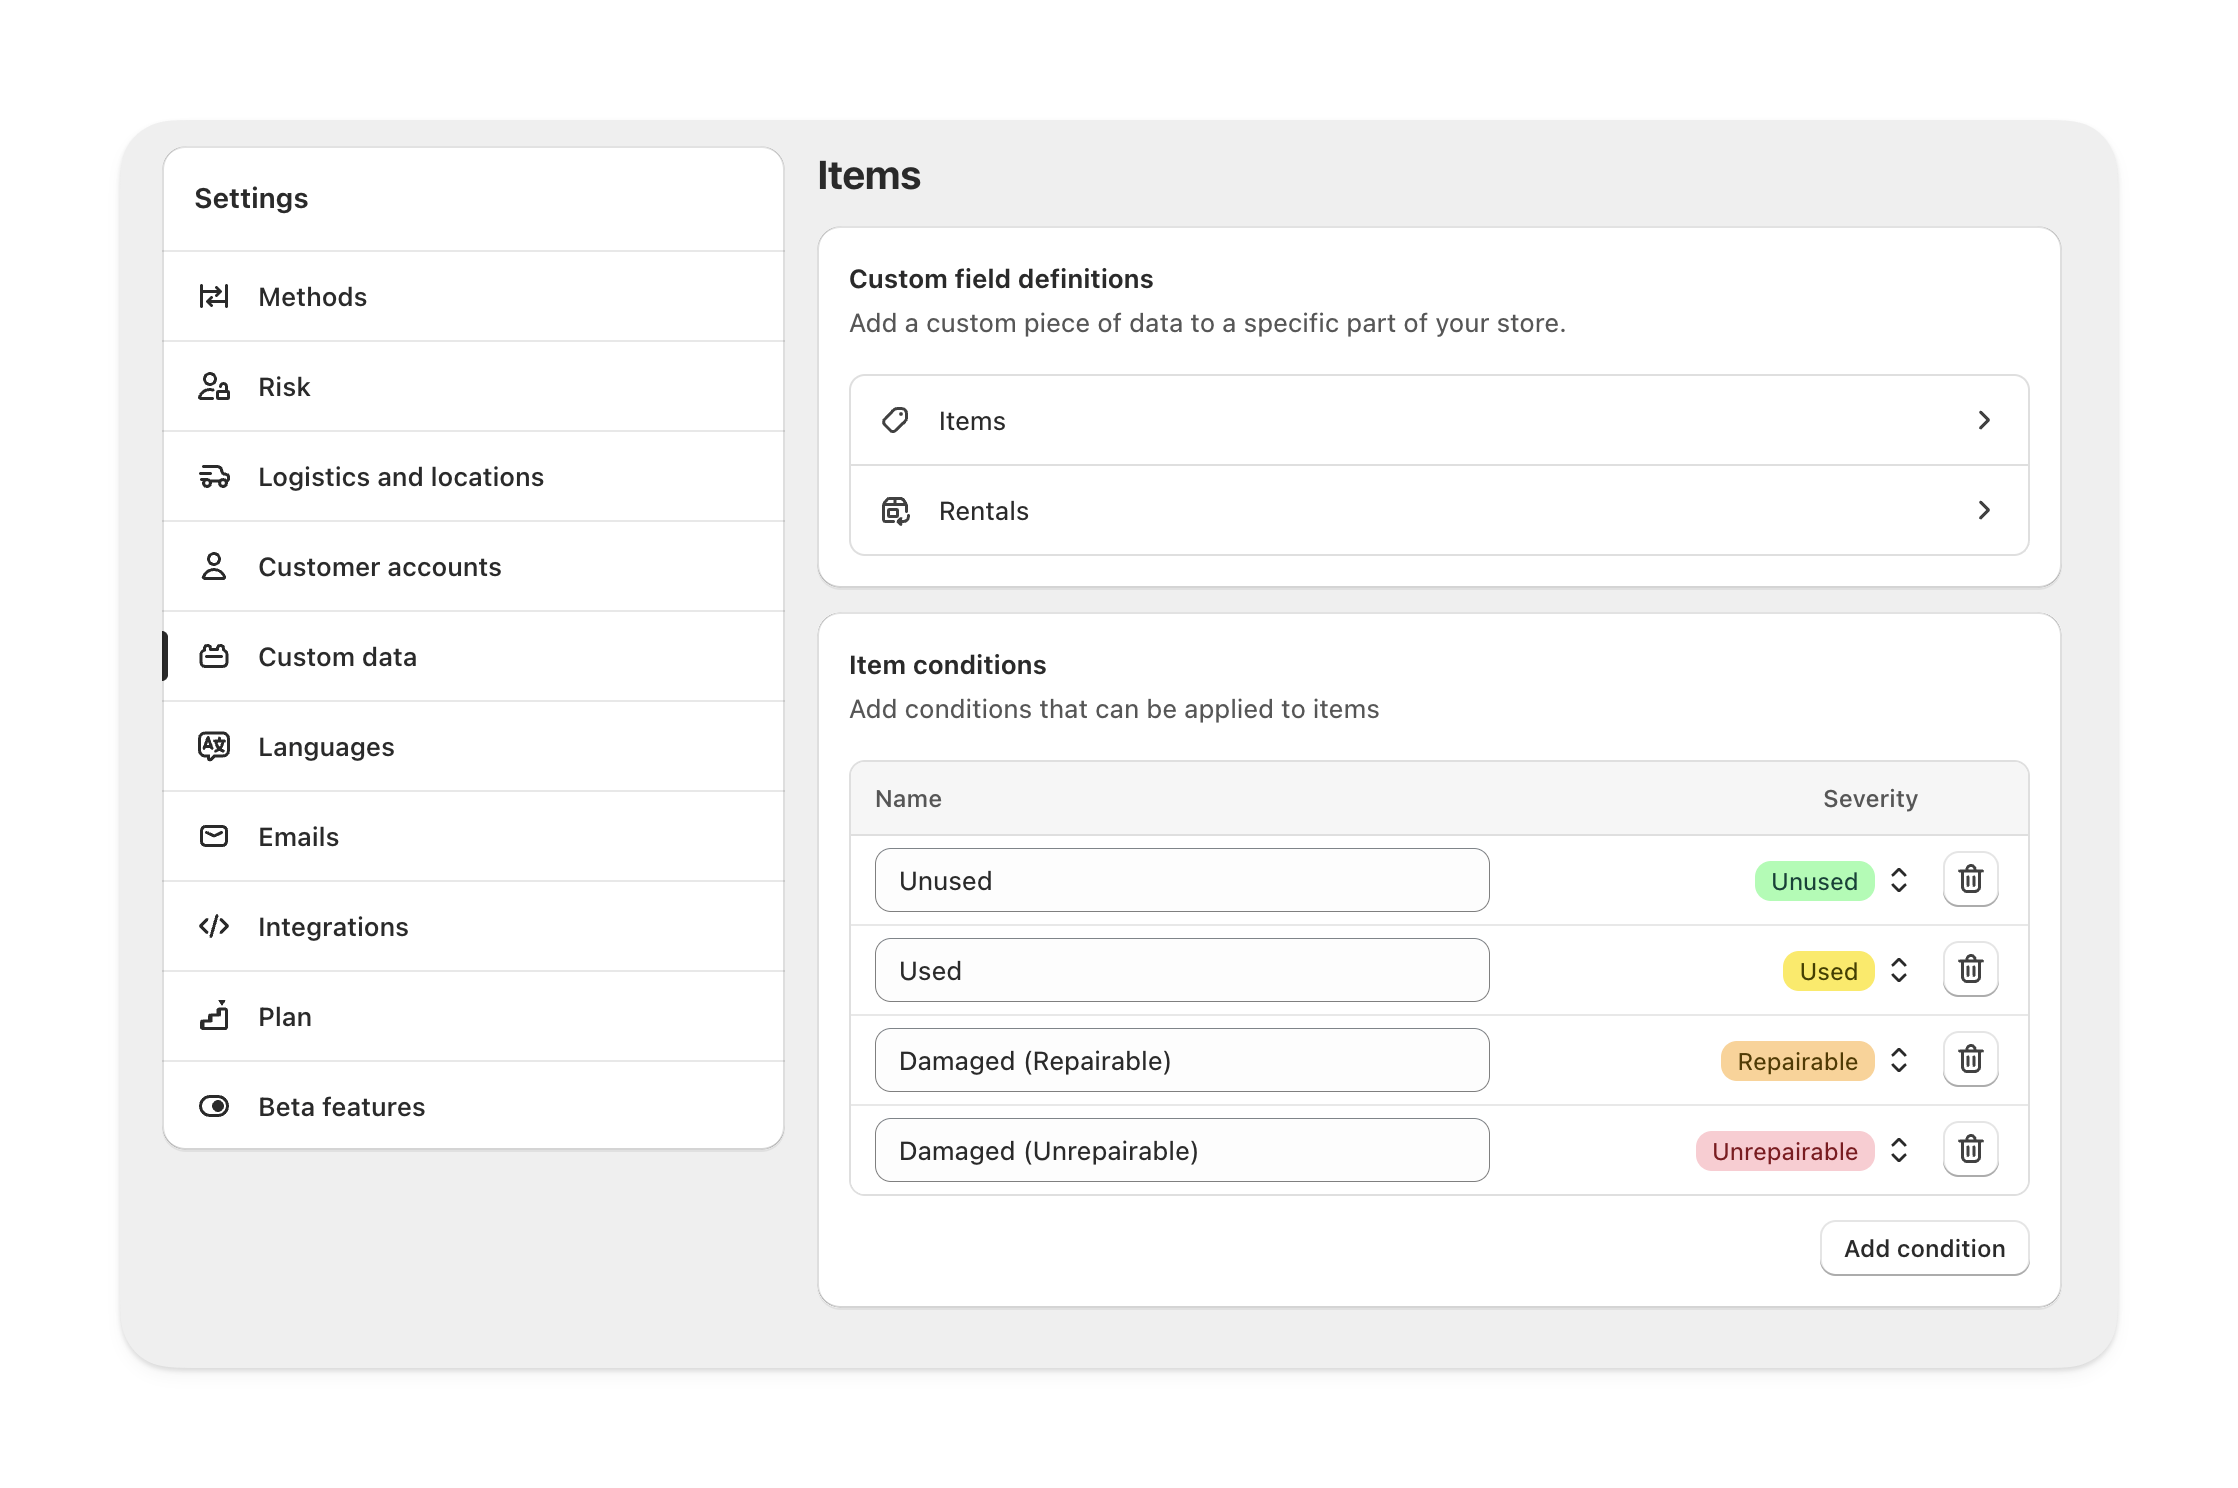The height and width of the screenshot is (1488, 2238).
Task: Click the Add condition button
Action: (x=1924, y=1248)
